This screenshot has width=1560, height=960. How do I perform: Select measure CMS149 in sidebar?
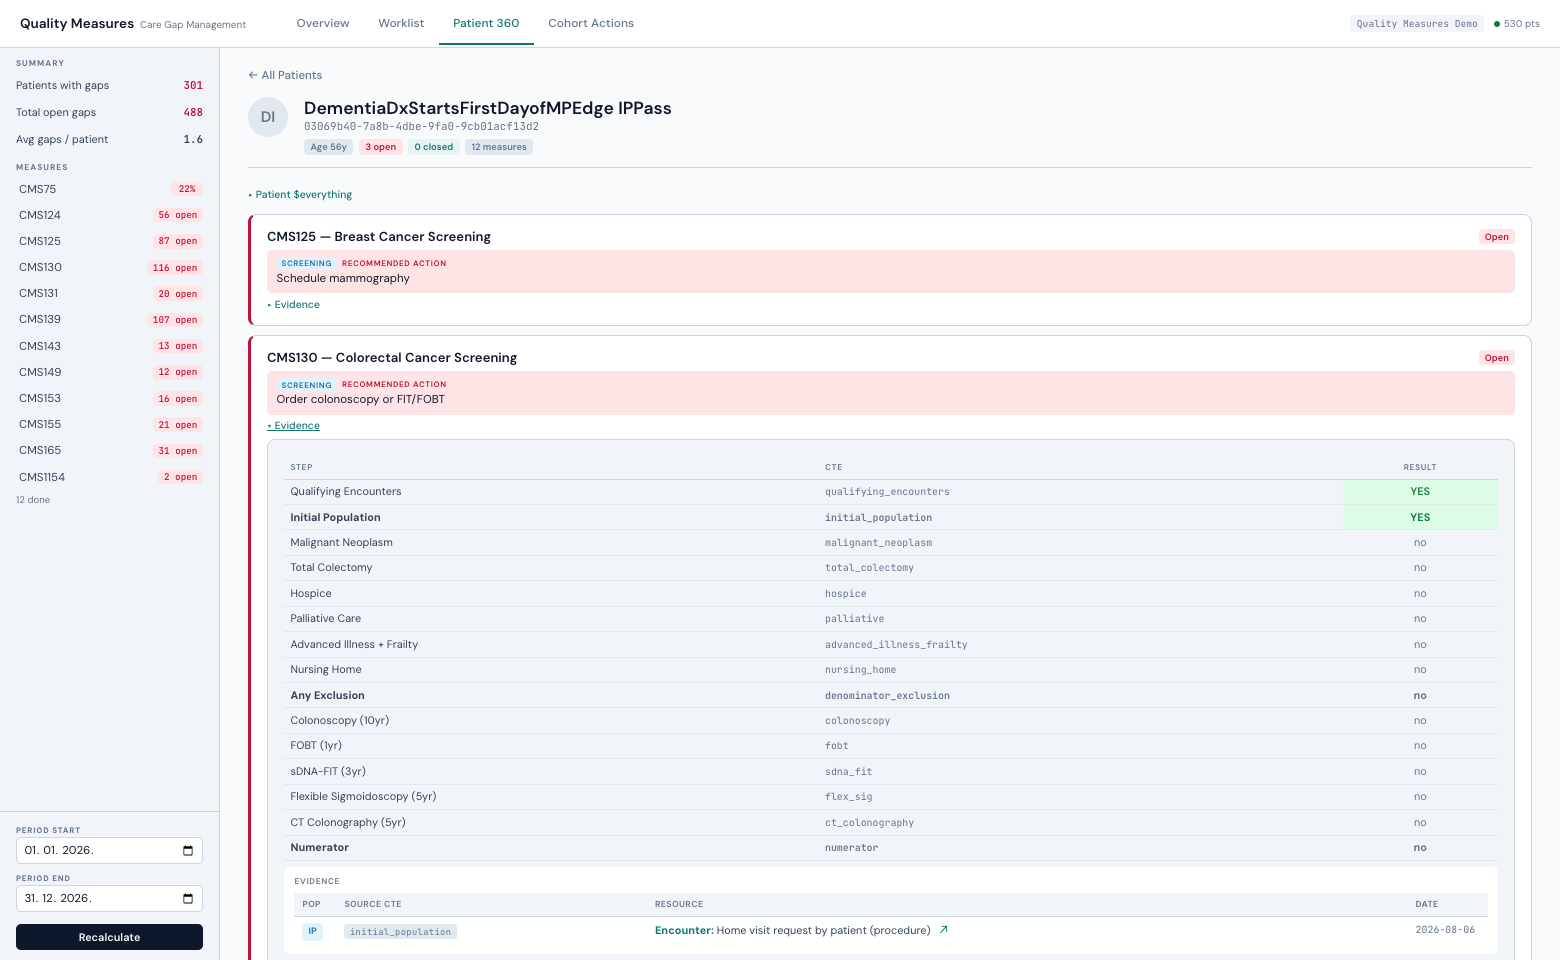pyautogui.click(x=109, y=372)
